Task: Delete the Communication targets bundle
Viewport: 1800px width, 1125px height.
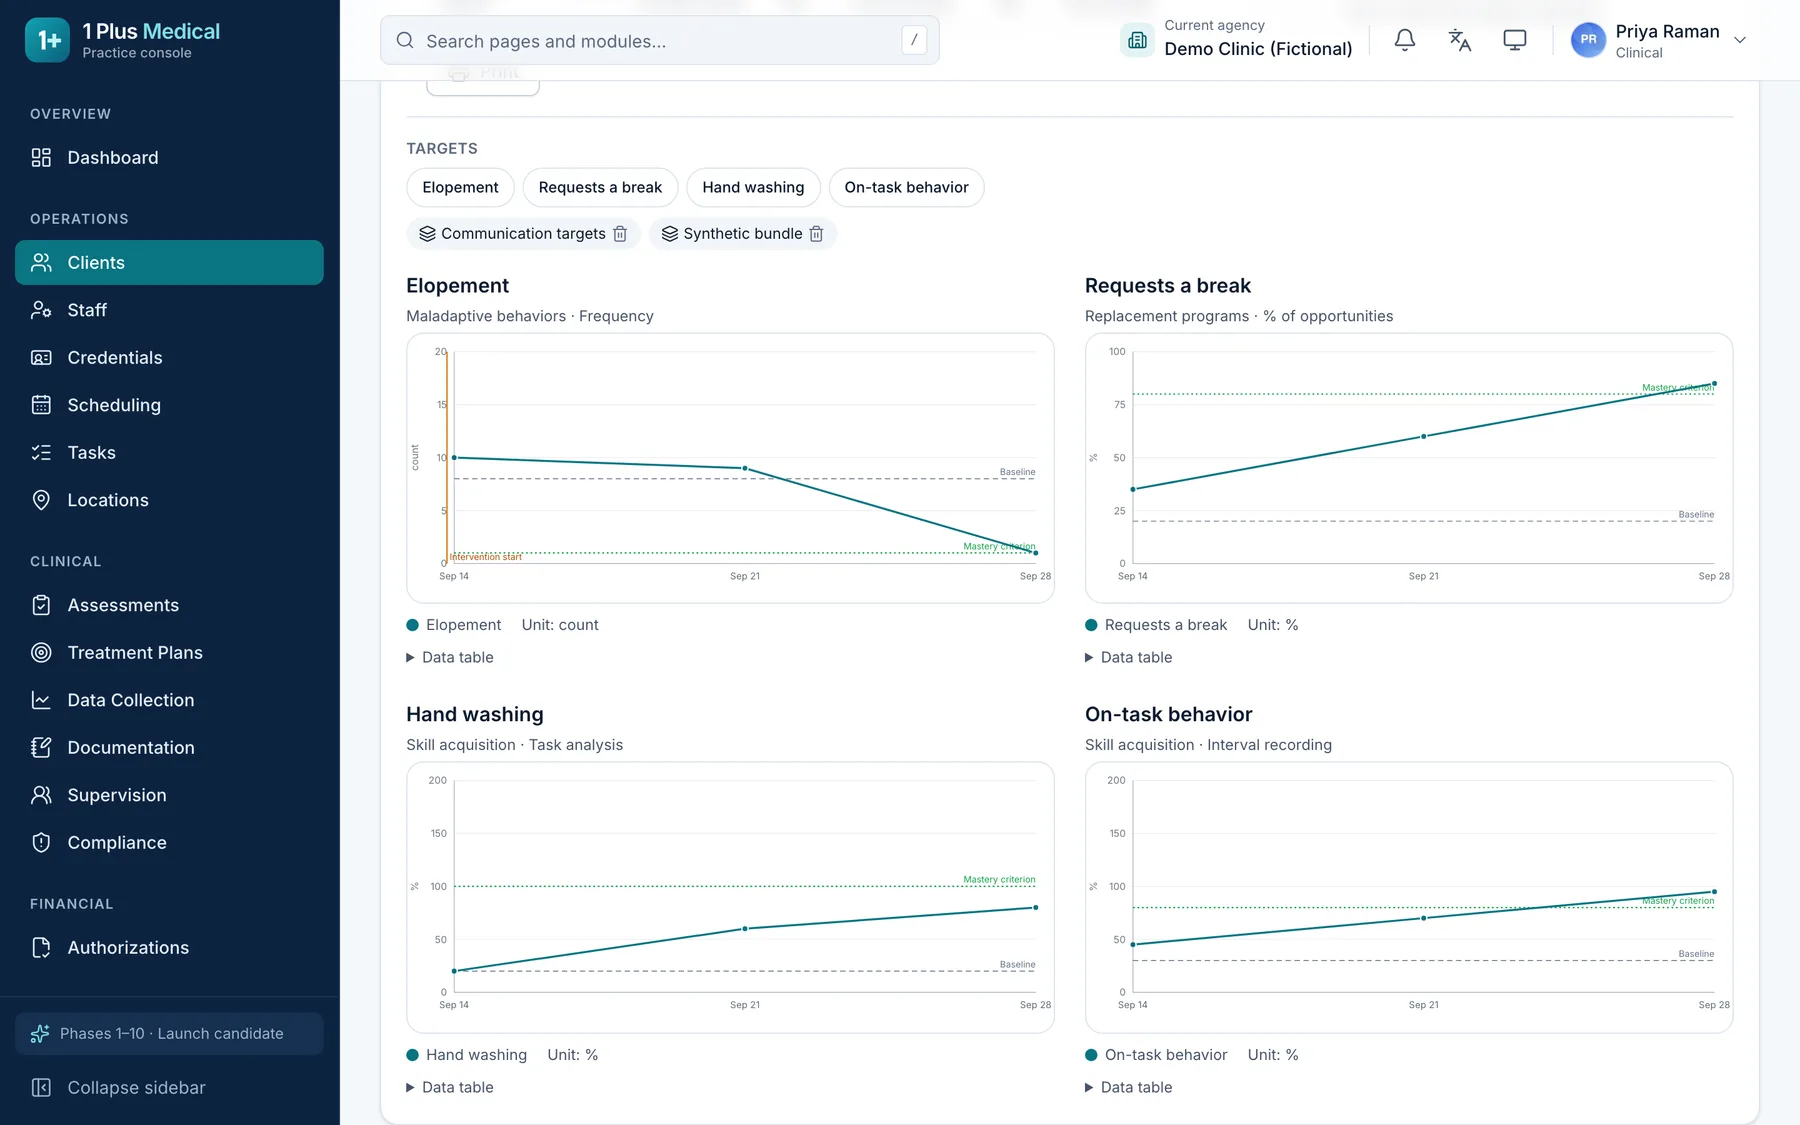Action: pos(620,234)
